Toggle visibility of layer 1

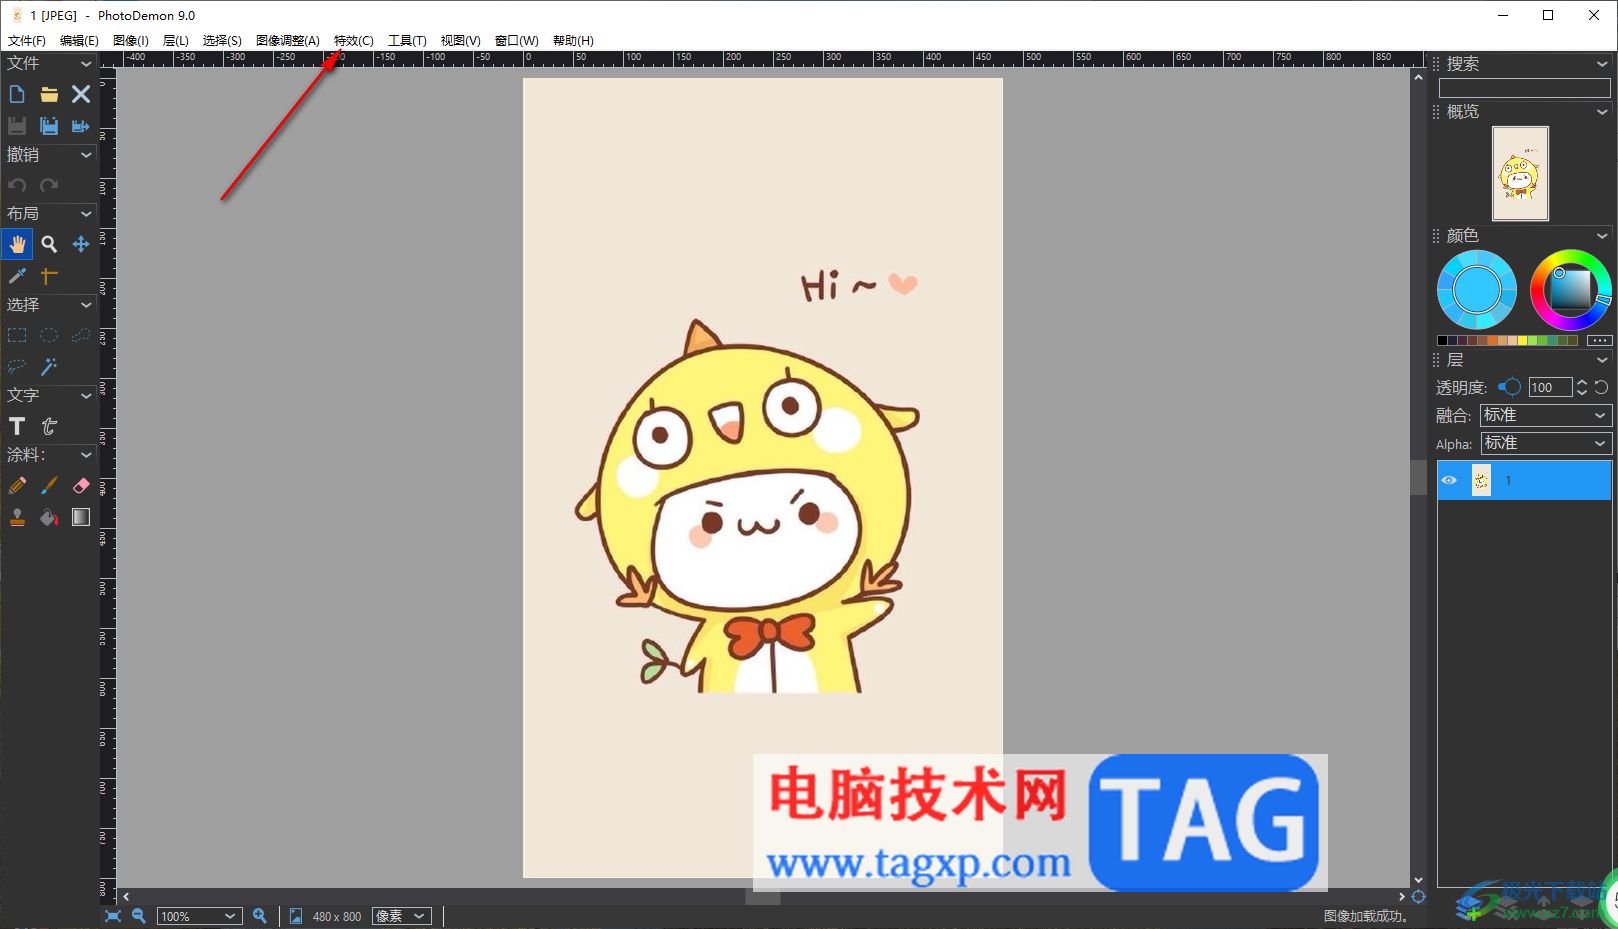point(1449,481)
